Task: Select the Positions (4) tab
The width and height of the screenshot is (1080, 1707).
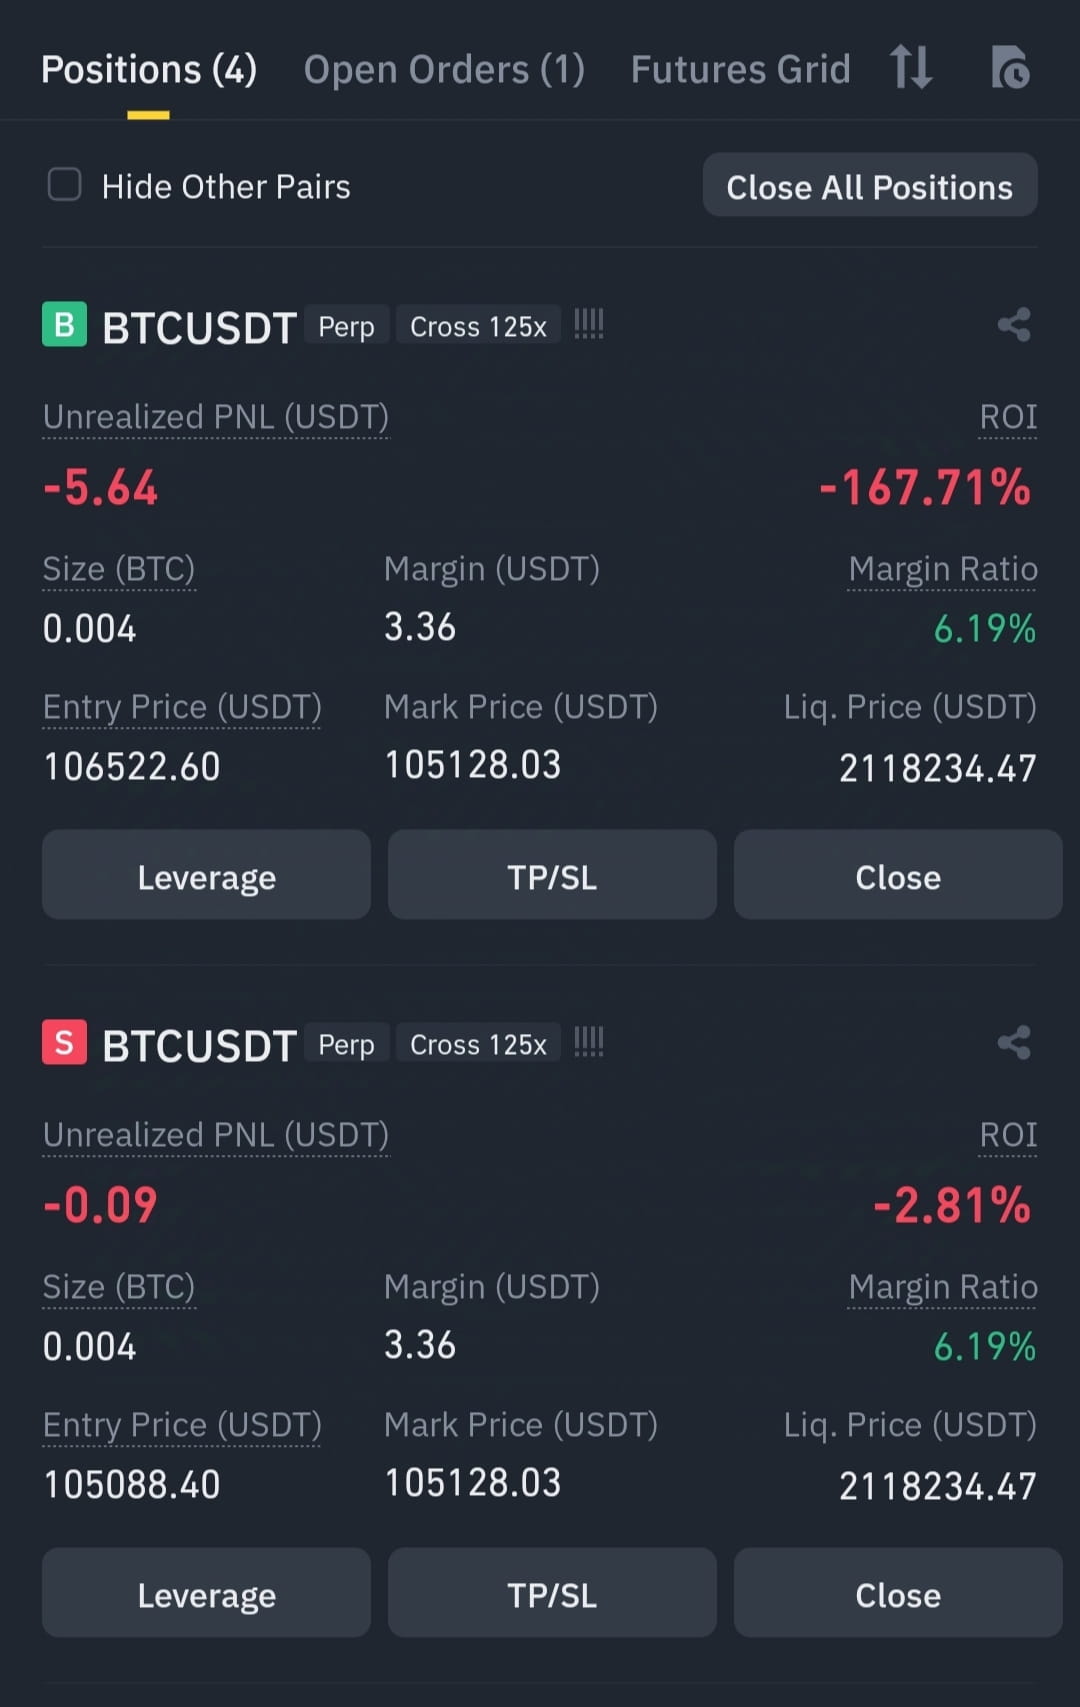Action: 149,70
